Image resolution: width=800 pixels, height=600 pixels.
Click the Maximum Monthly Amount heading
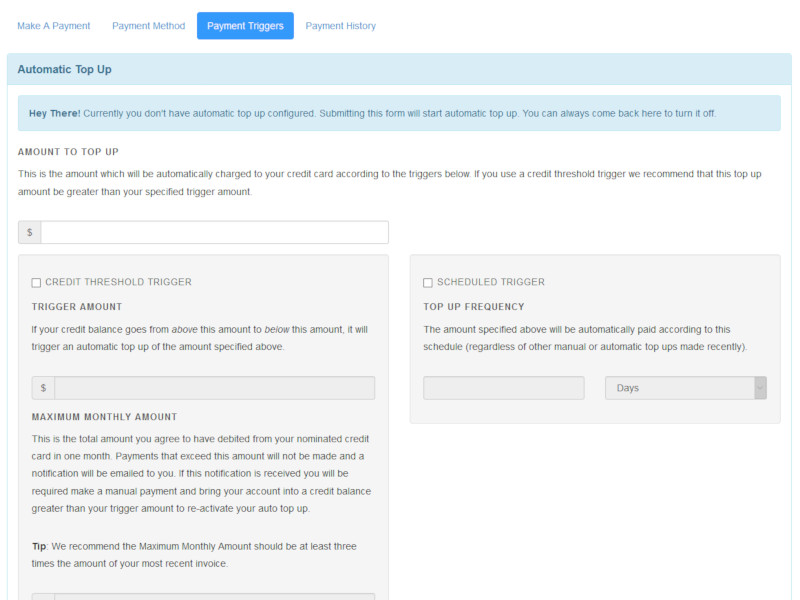click(105, 417)
